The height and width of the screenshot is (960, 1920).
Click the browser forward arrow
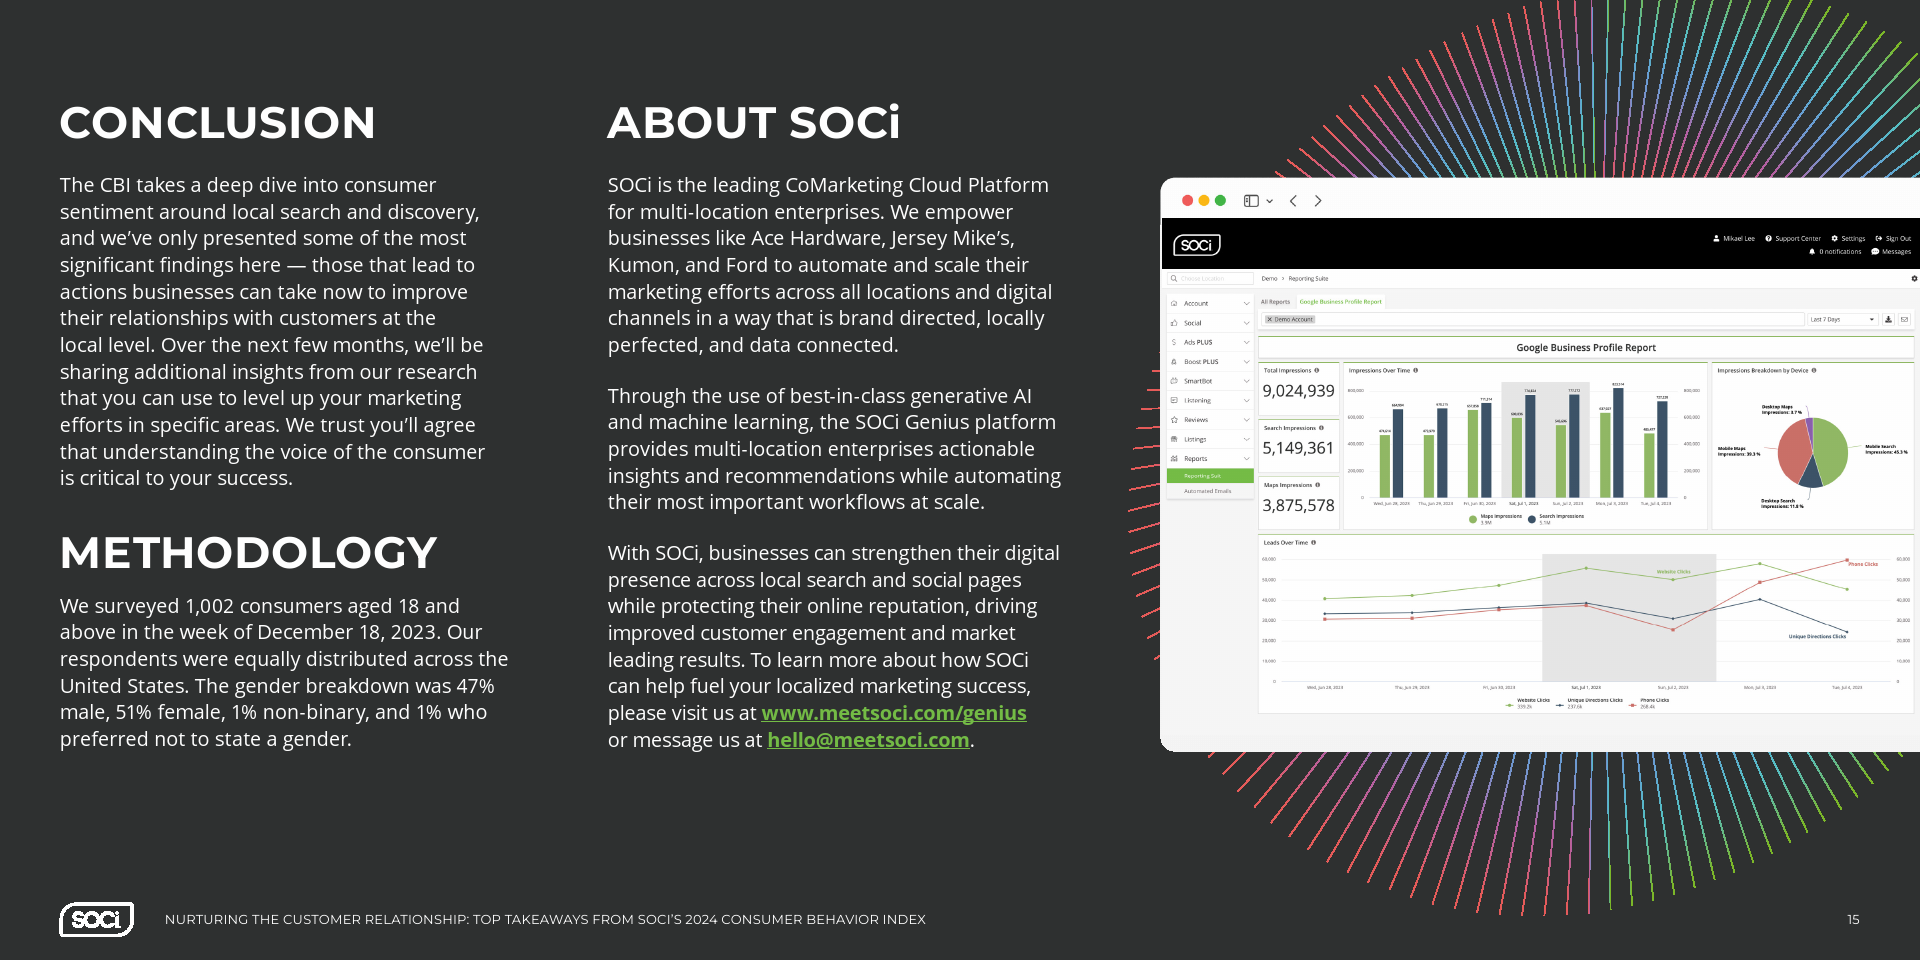click(x=1318, y=201)
